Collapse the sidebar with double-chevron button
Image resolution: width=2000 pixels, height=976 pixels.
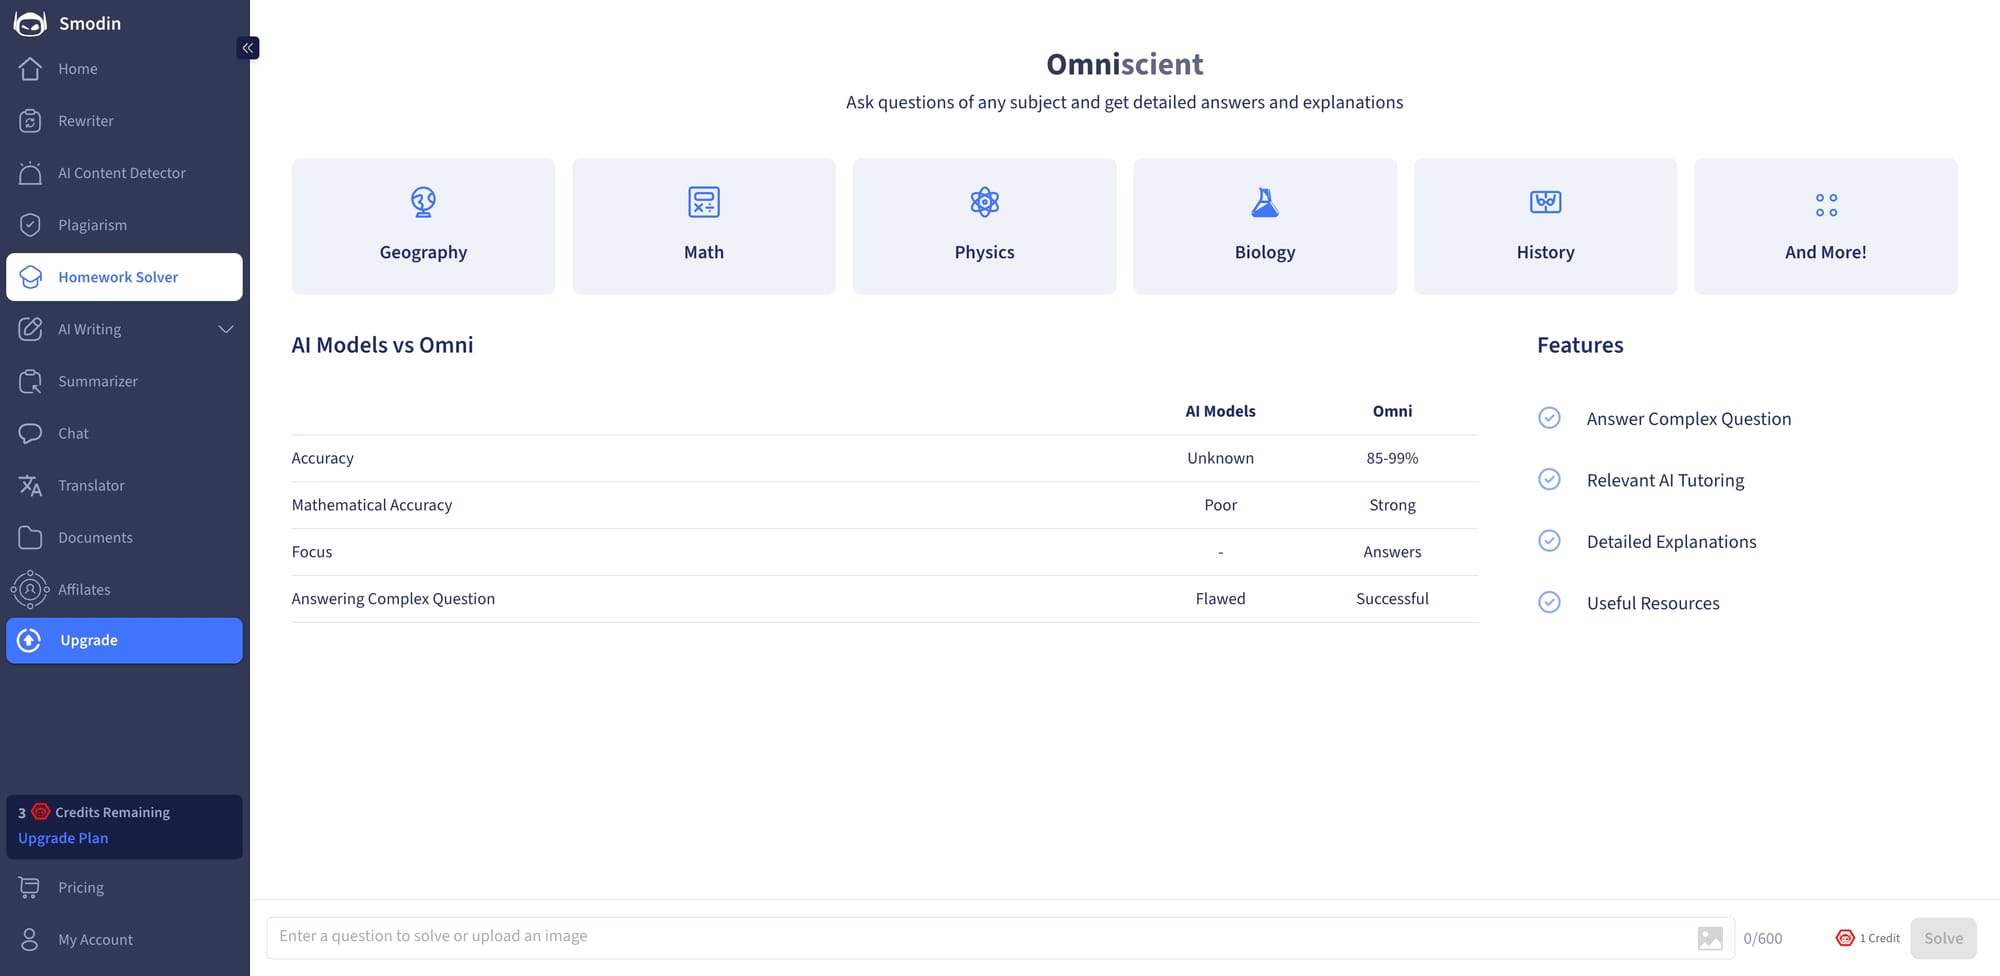[248, 48]
